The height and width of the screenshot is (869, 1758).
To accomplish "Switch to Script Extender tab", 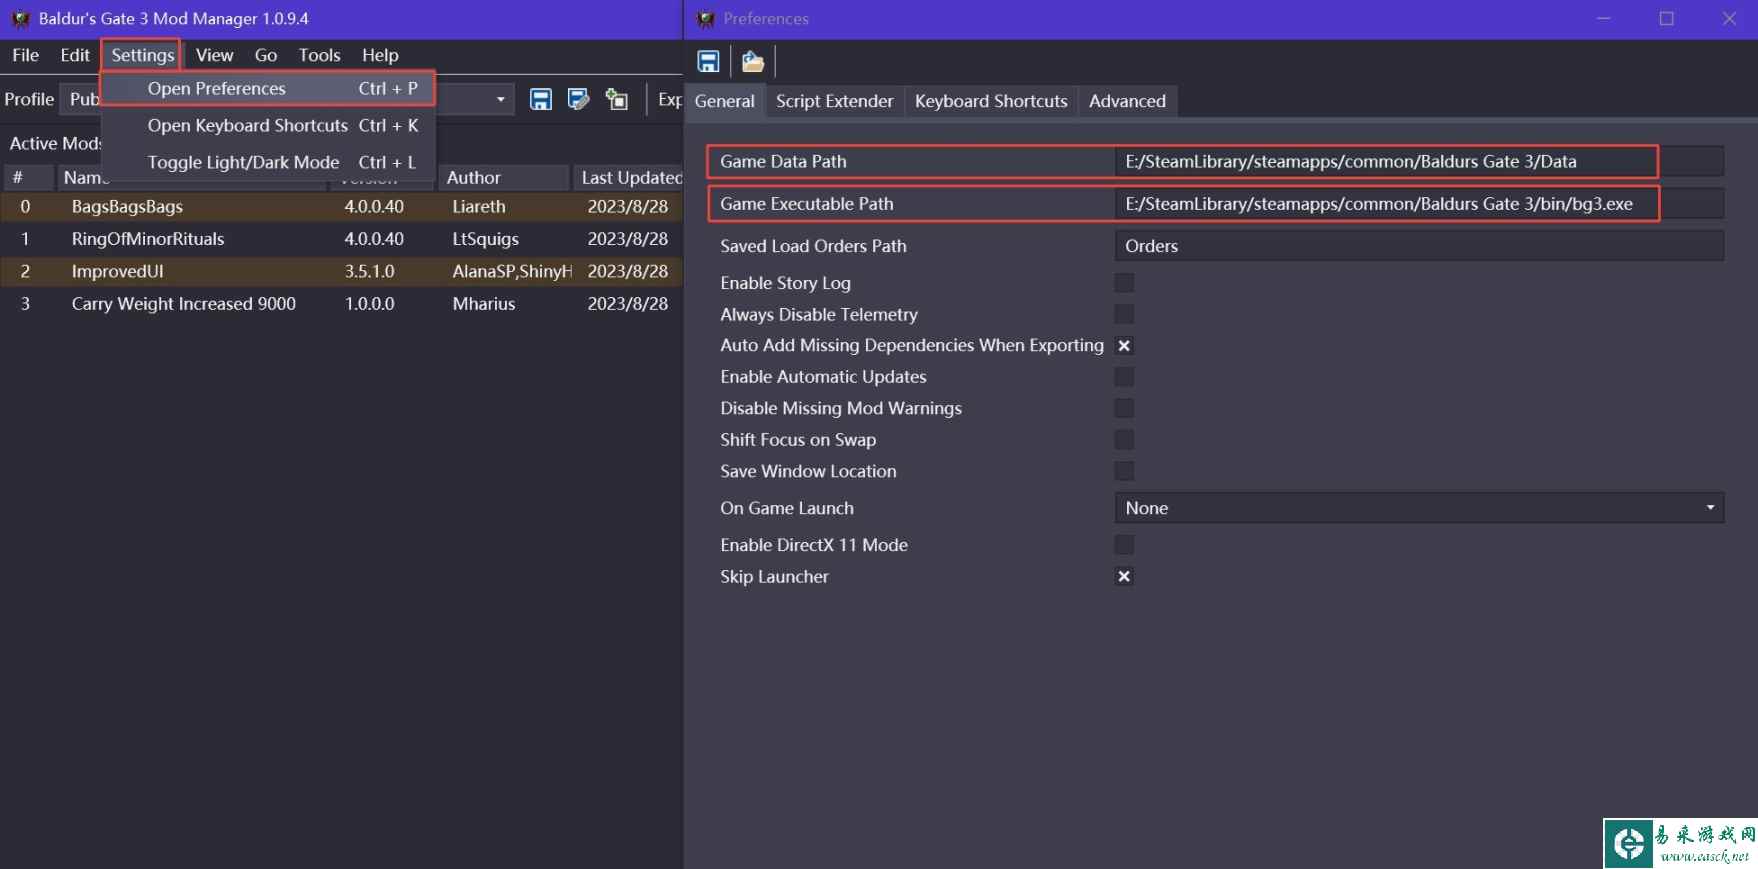I will coord(835,101).
